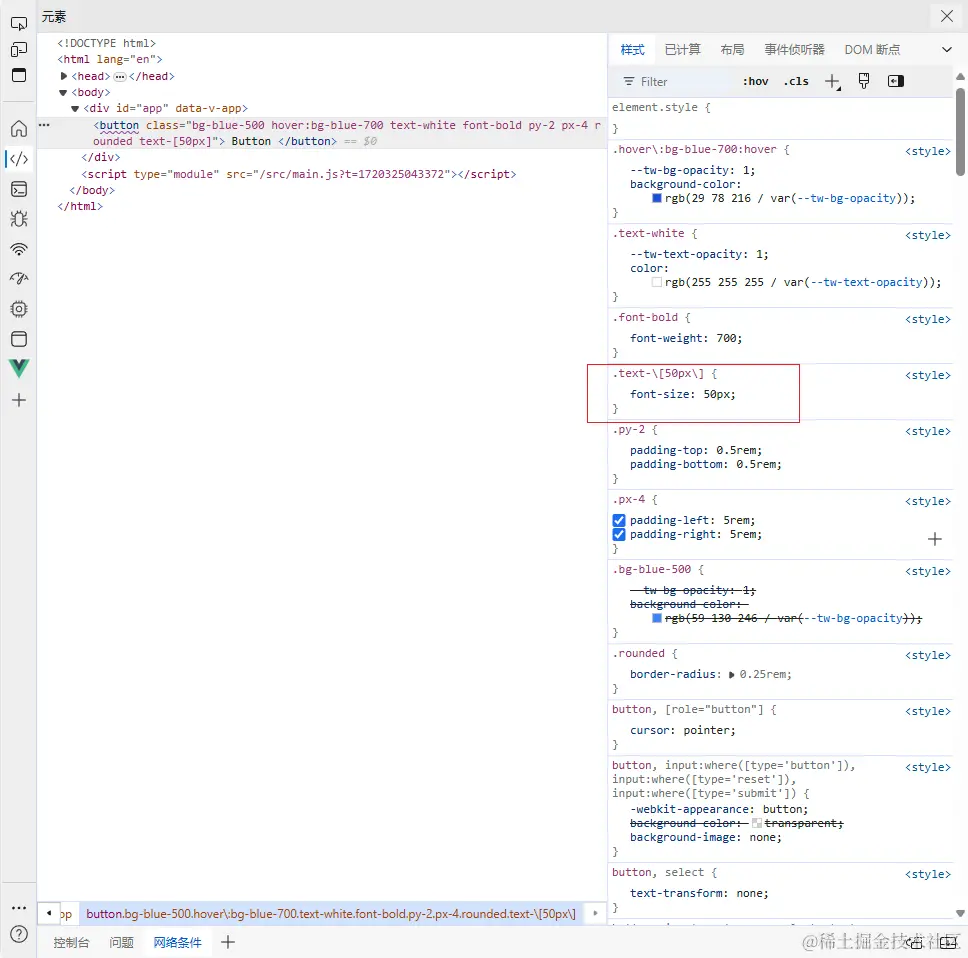
Task: Open the Memory chip icon
Action: pos(19,309)
